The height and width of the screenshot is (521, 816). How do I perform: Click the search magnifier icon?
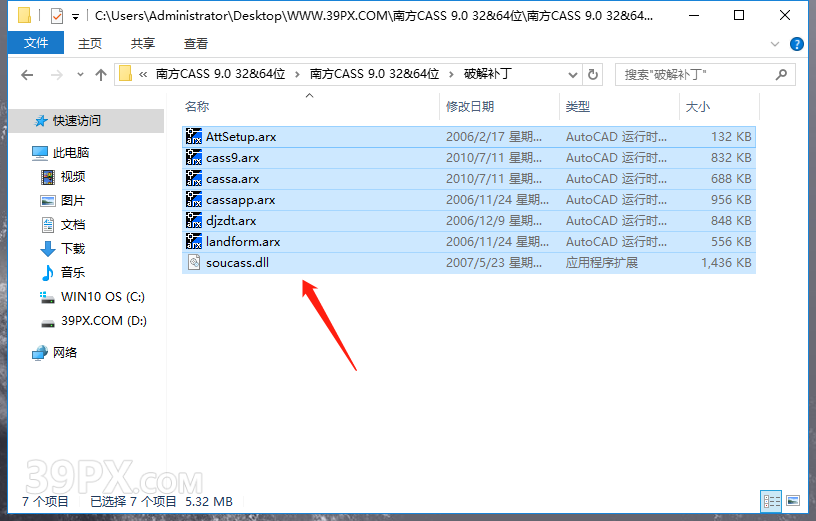pos(781,74)
